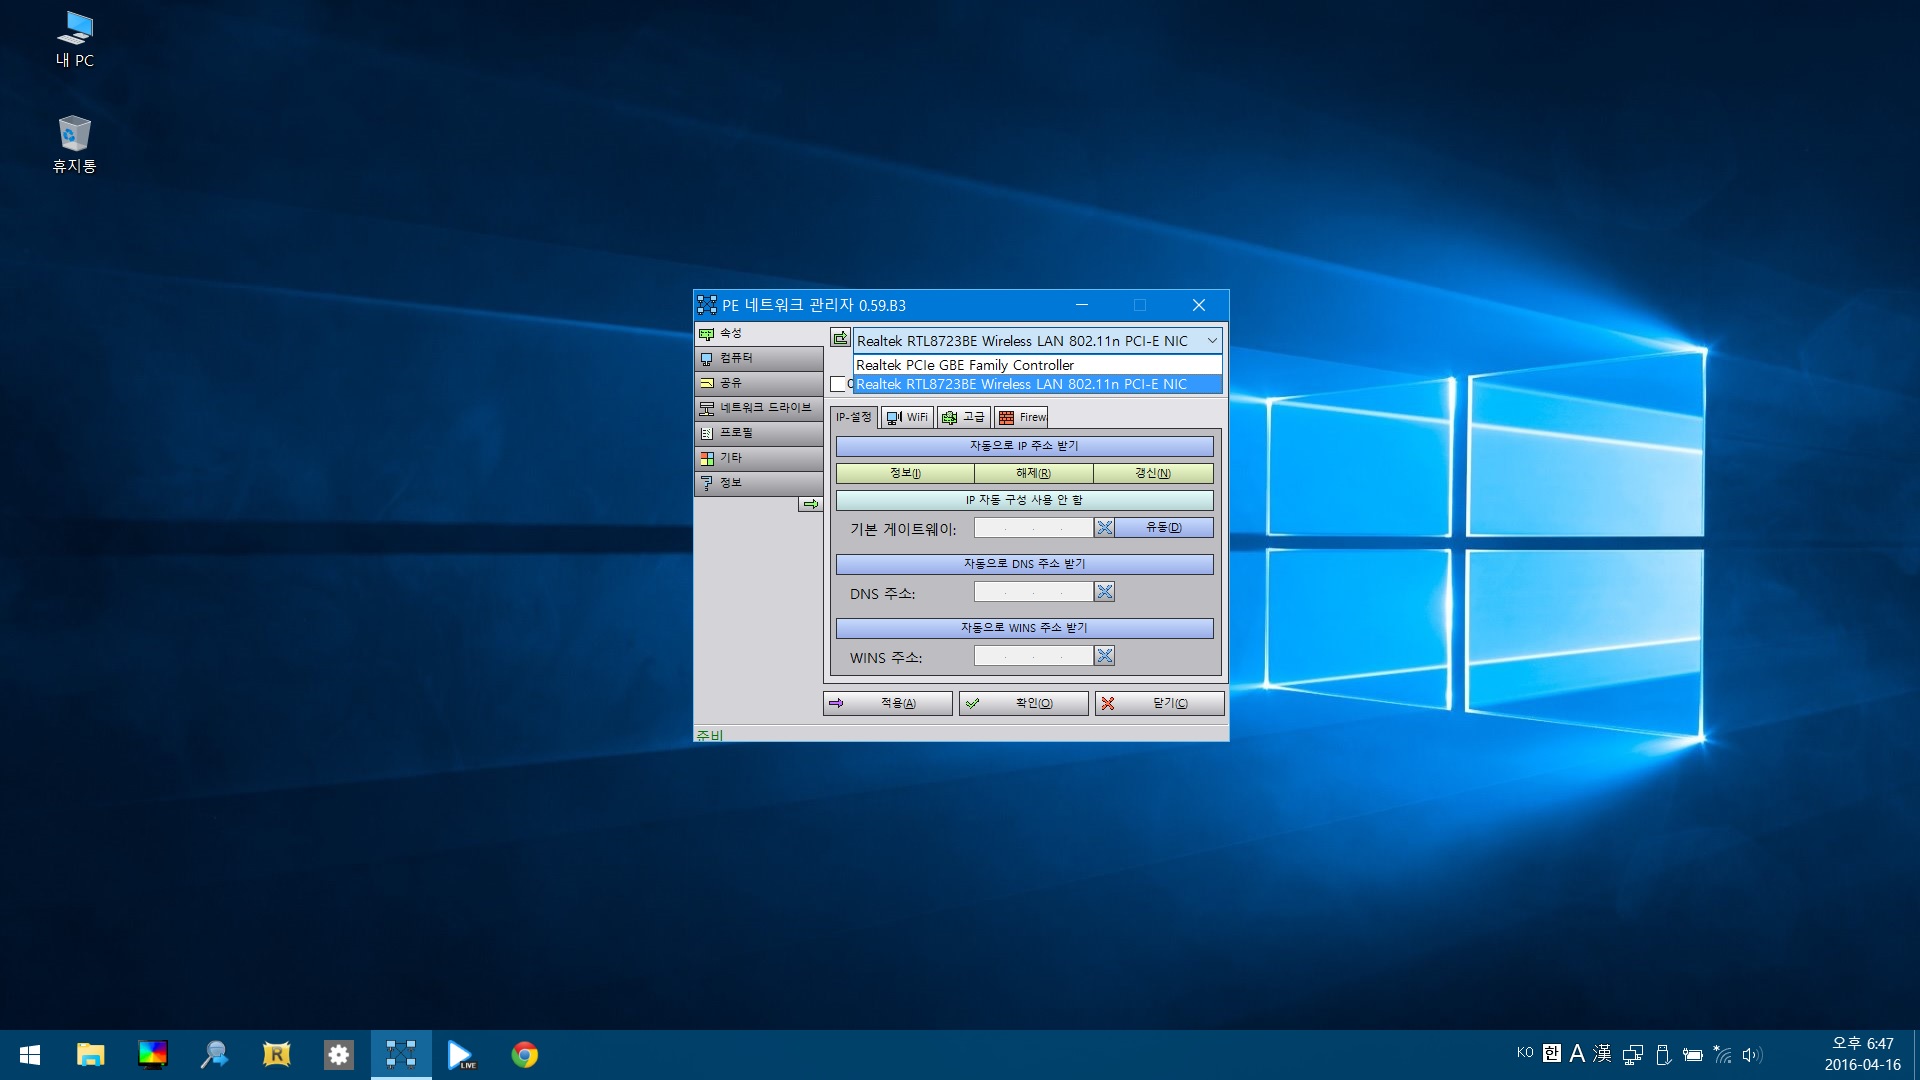Click the 기본 게이트웨이 address field
The height and width of the screenshot is (1080, 1920).
1034,528
